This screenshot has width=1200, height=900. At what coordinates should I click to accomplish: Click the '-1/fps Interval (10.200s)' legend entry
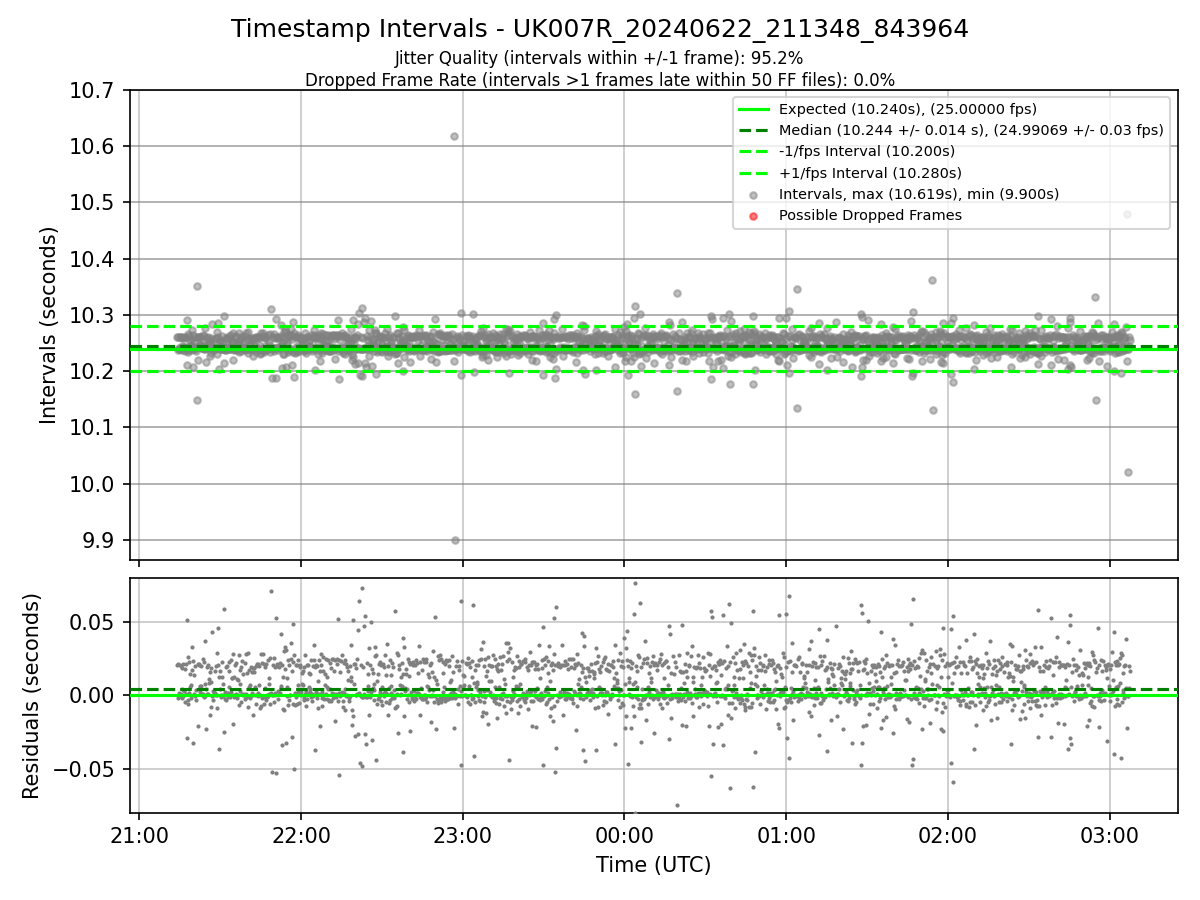867,151
